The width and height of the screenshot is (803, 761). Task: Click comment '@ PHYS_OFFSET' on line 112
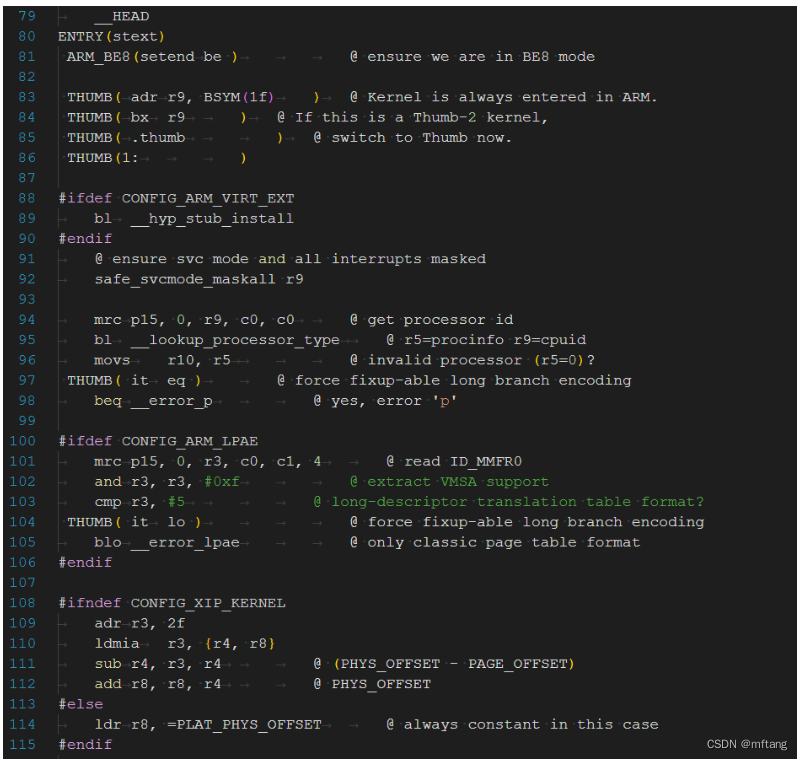tap(372, 684)
